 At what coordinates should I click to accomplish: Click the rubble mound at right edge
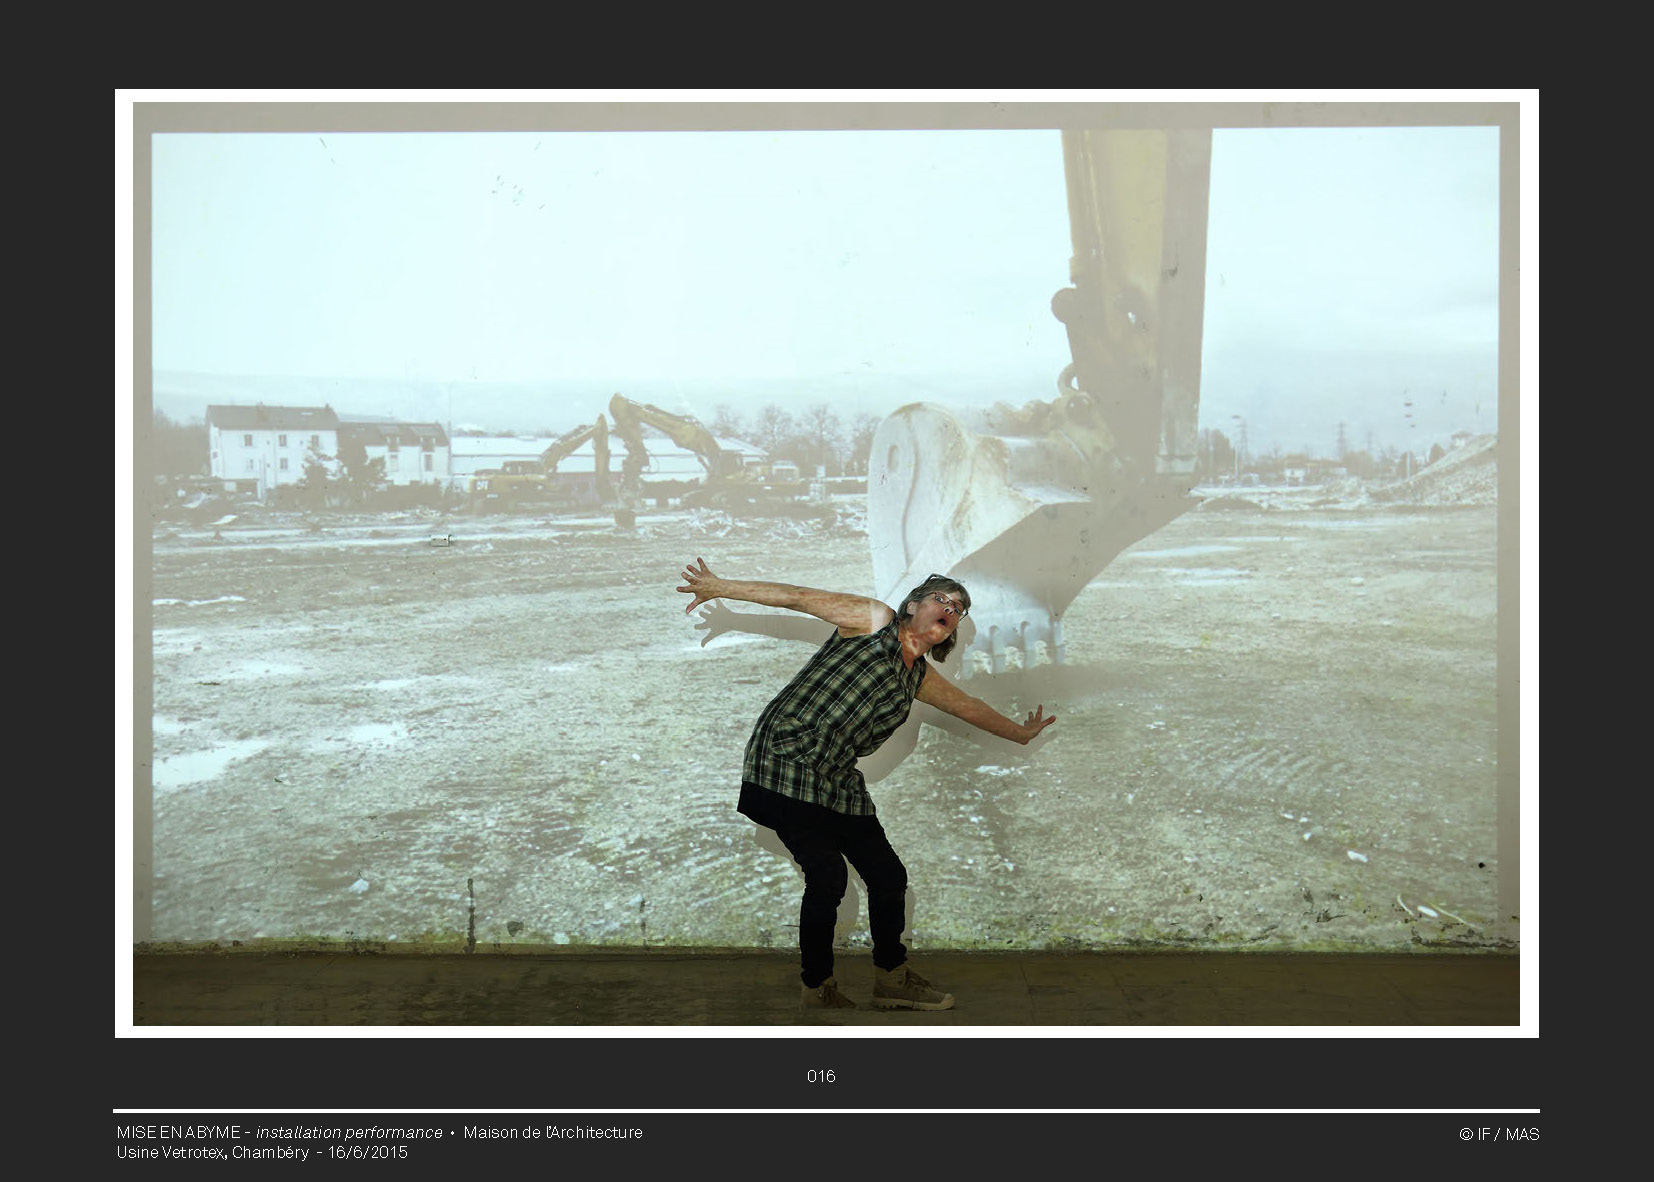[x=1445, y=475]
